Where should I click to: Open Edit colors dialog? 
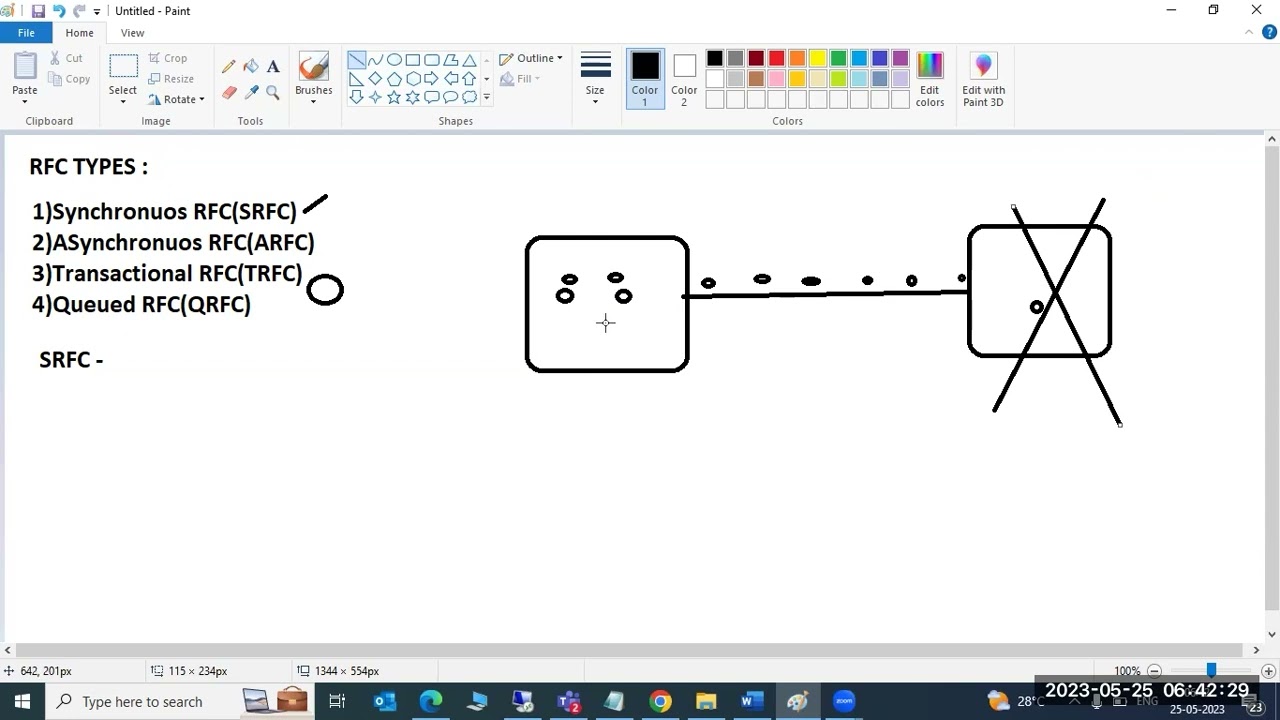point(930,79)
